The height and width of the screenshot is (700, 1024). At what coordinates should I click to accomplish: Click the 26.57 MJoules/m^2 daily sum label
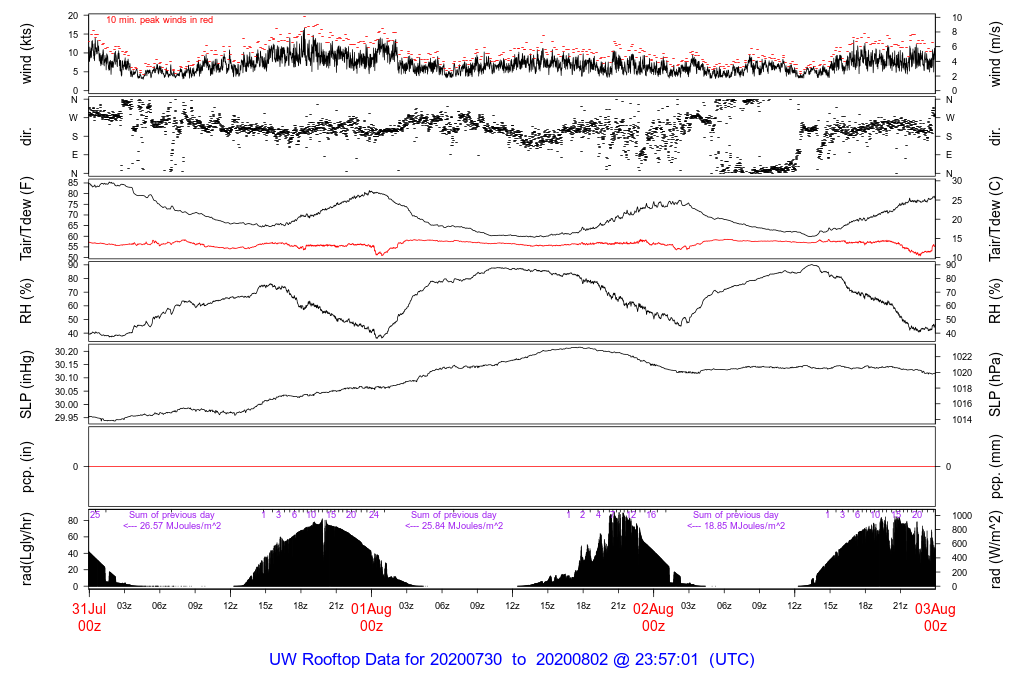172,526
